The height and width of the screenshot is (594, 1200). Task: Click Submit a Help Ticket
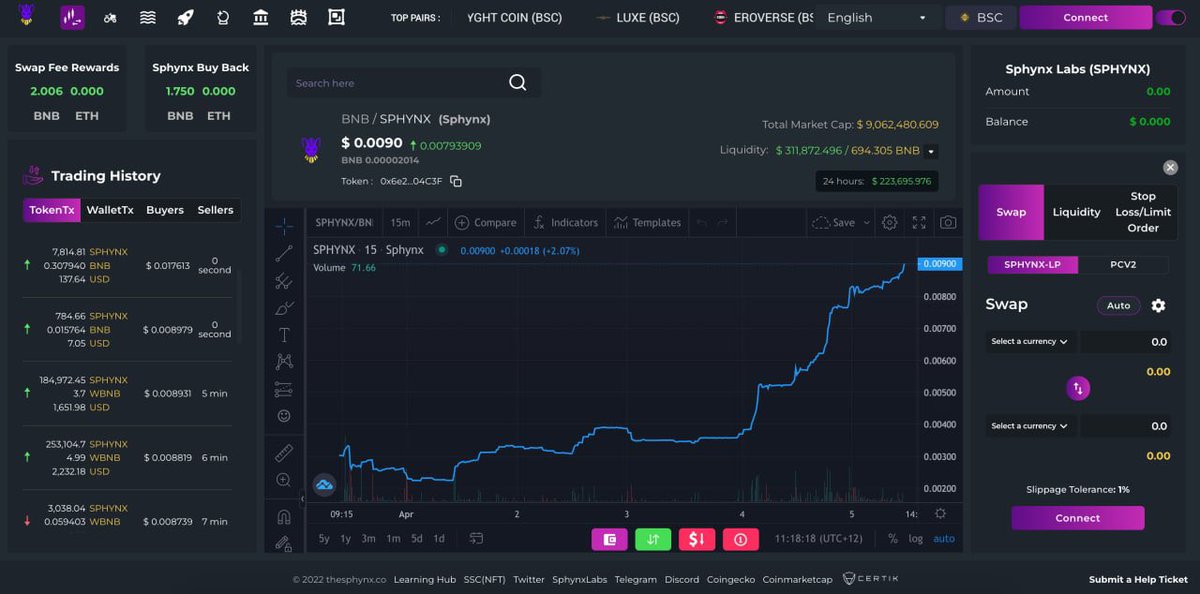coord(1138,579)
